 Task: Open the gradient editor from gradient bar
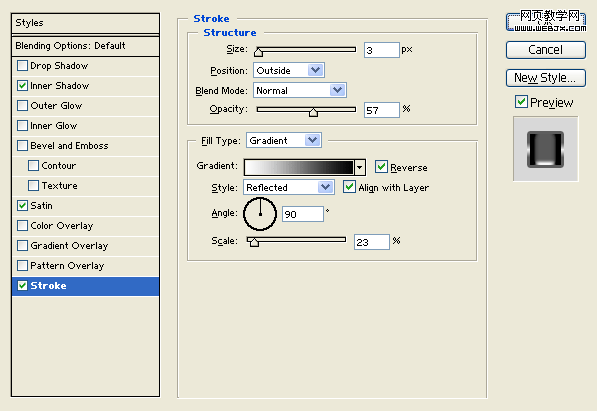[x=299, y=167]
